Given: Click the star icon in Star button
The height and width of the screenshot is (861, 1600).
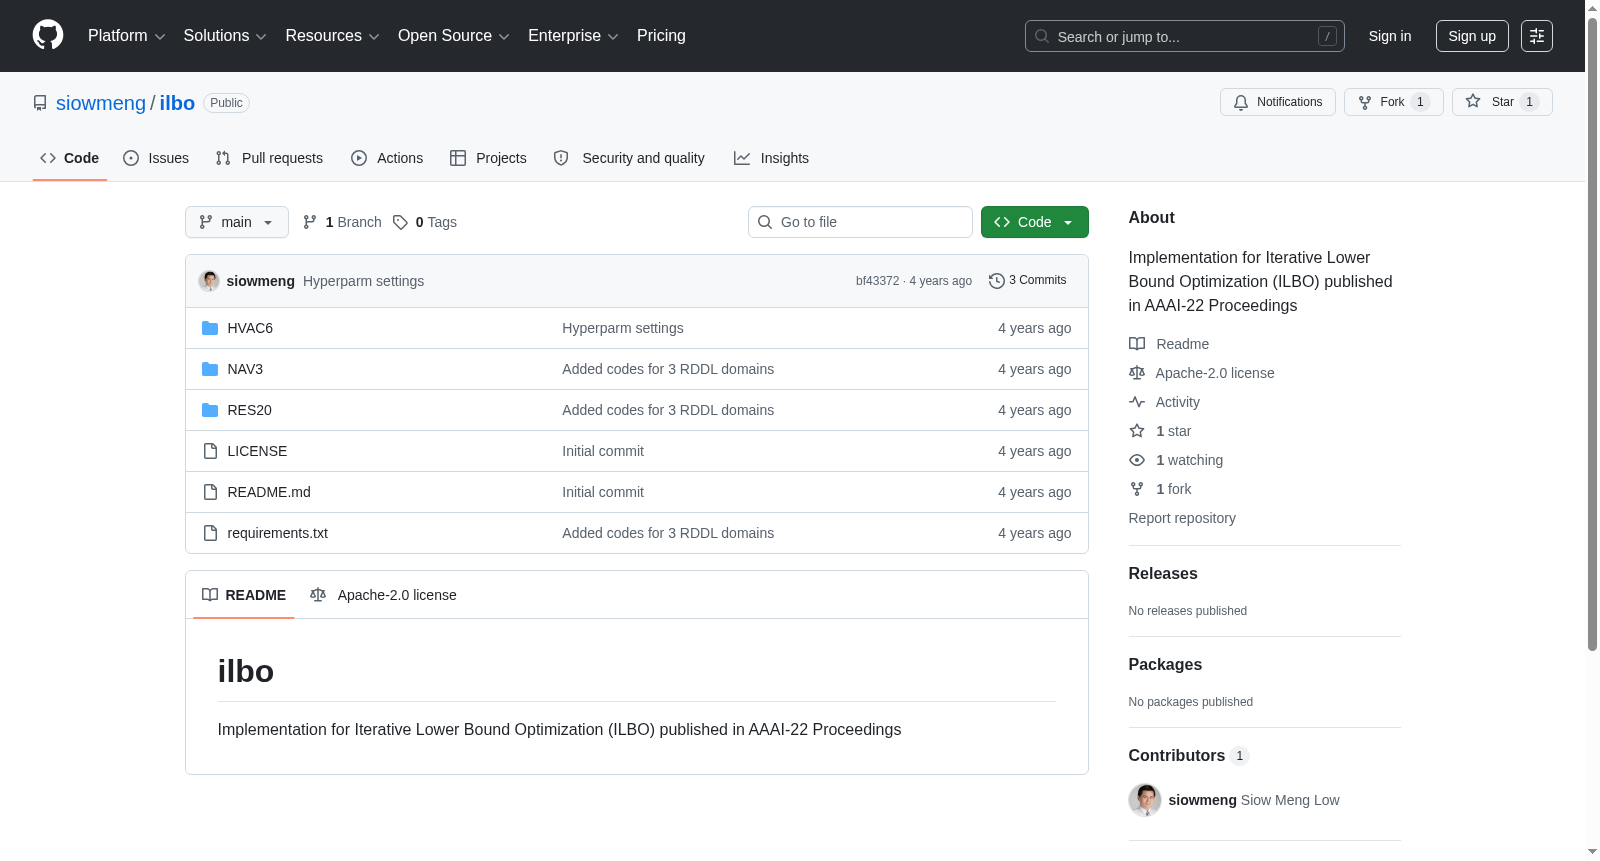Looking at the screenshot, I should [x=1473, y=101].
